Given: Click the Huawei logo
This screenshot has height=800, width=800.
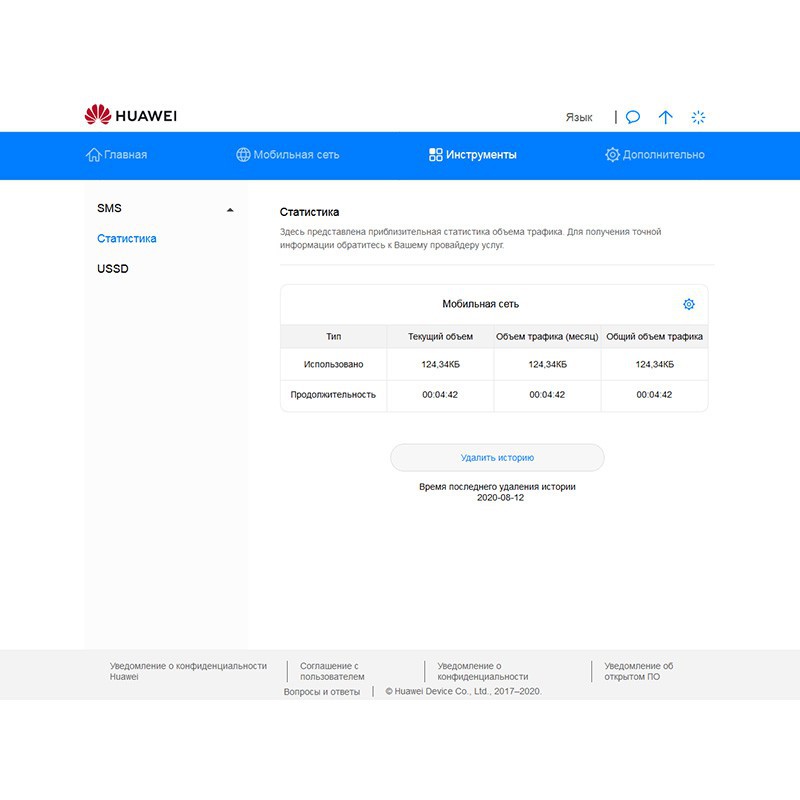Looking at the screenshot, I should pos(131,116).
